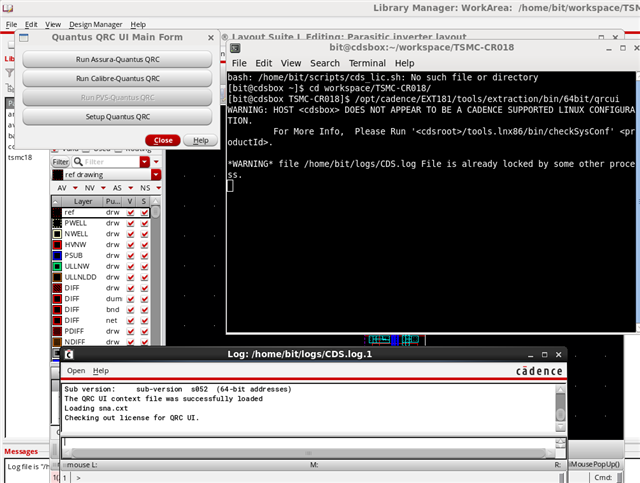The image size is (640, 483).
Task: Open terminal Help menu
Action: (404, 63)
